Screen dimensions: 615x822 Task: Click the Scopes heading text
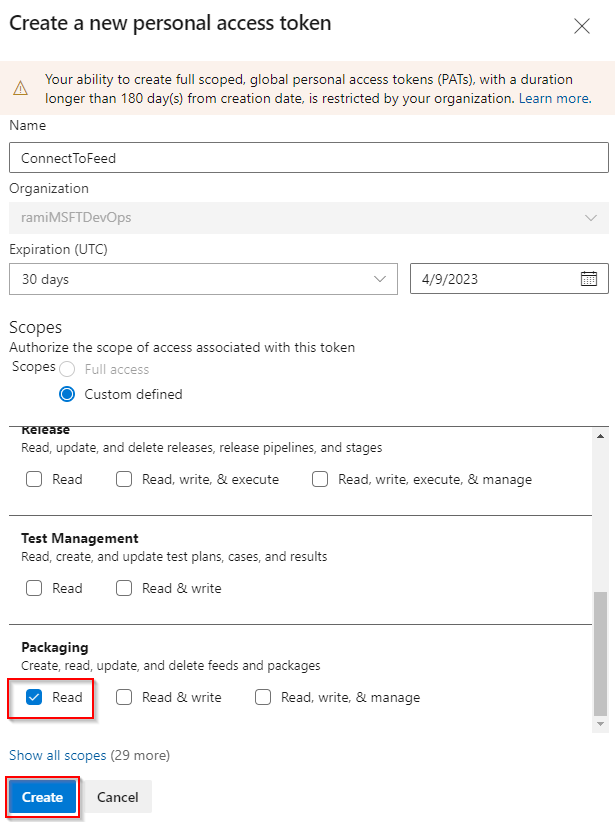pyautogui.click(x=36, y=327)
